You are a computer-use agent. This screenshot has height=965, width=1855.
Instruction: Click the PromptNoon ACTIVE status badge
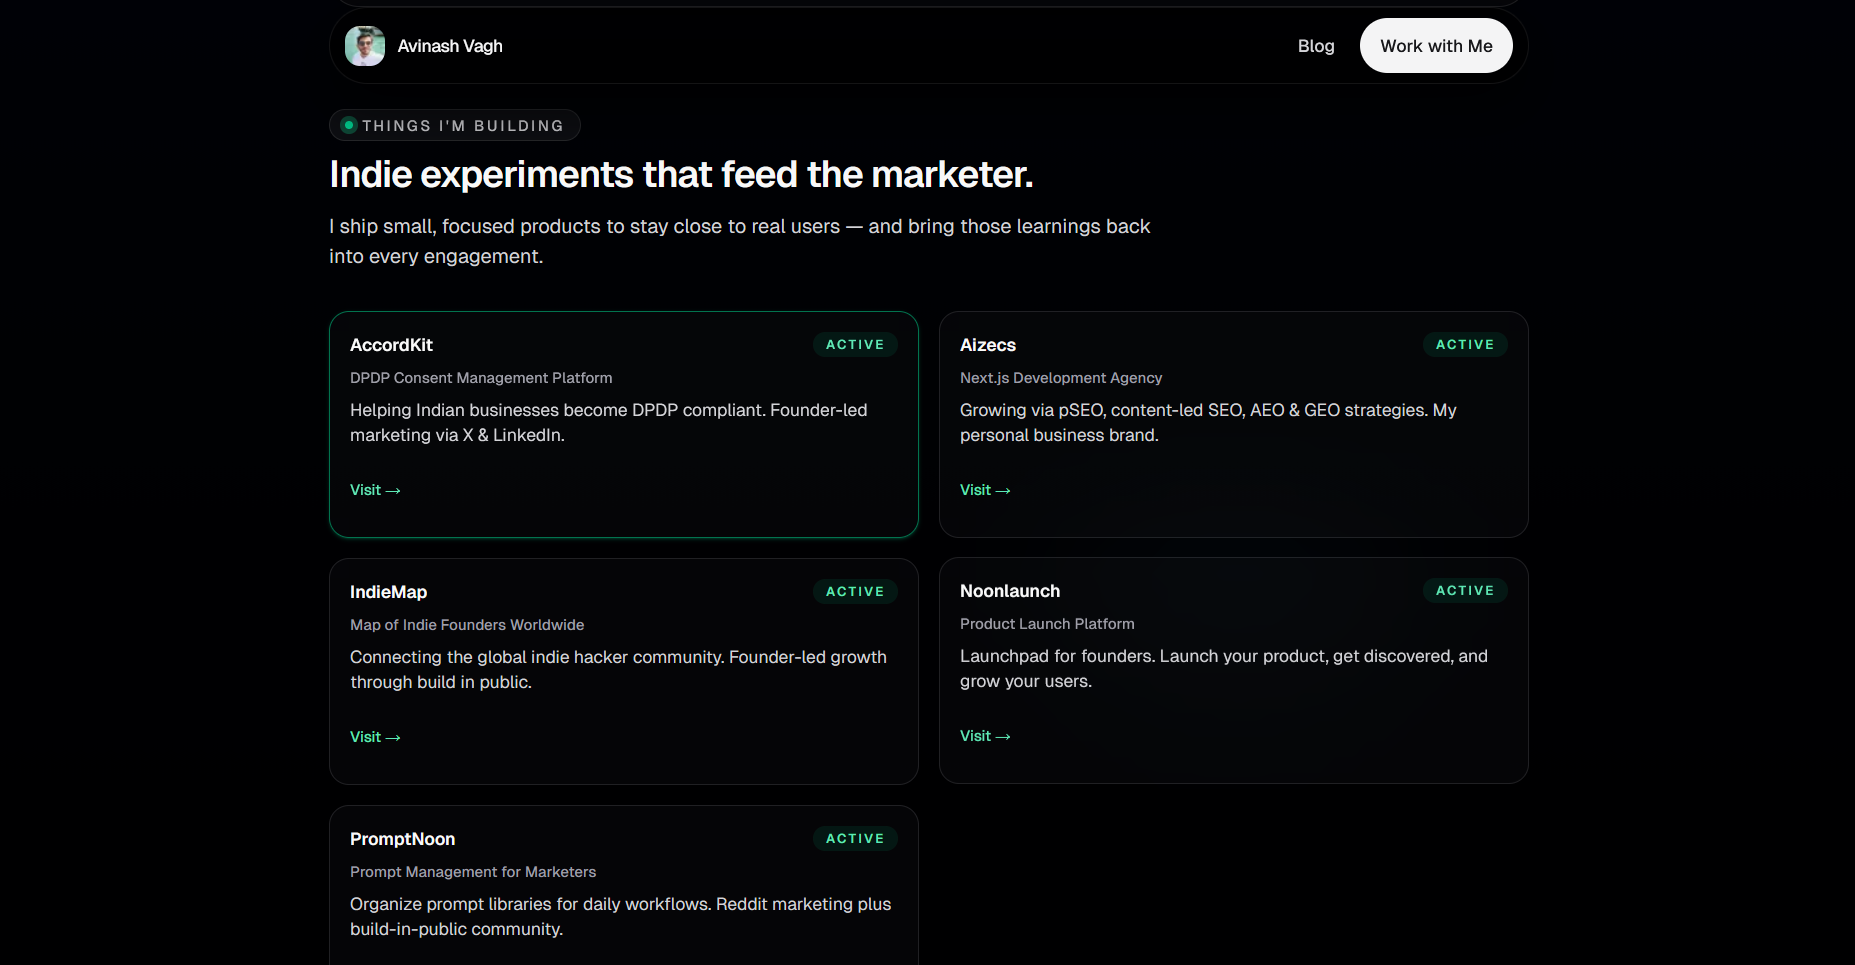tap(854, 838)
